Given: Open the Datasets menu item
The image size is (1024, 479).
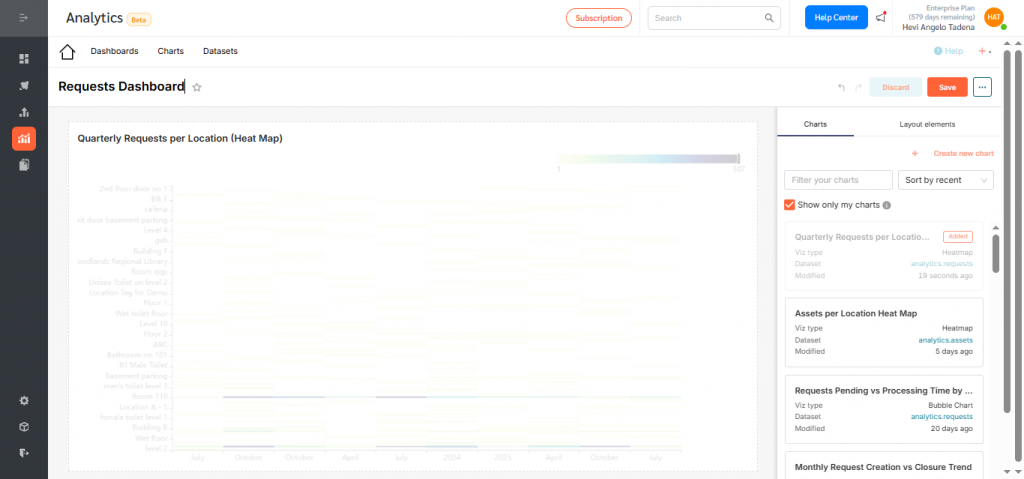Looking at the screenshot, I should tap(220, 51).
